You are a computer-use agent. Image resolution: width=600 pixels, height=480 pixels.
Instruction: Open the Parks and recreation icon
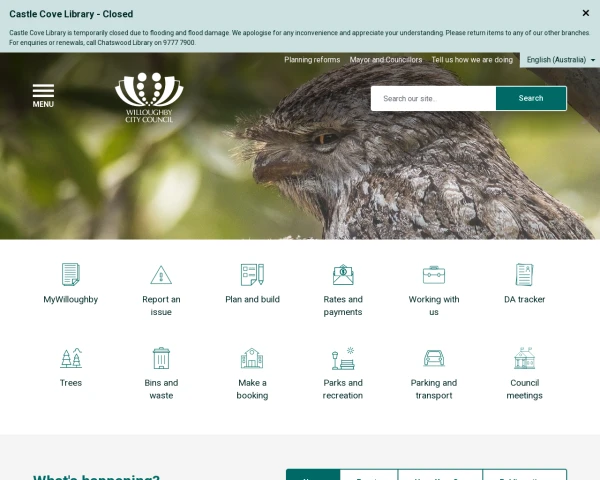click(x=343, y=358)
